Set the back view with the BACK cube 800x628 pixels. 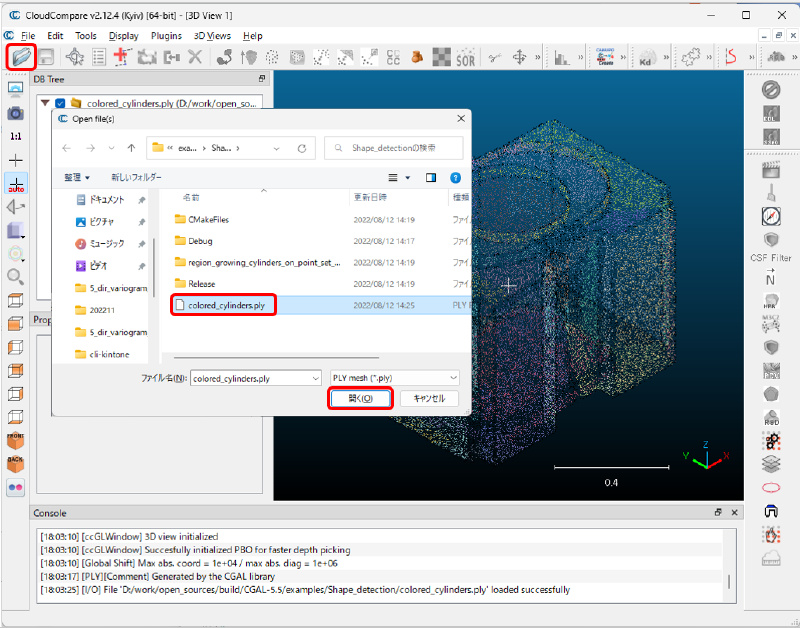(x=15, y=463)
